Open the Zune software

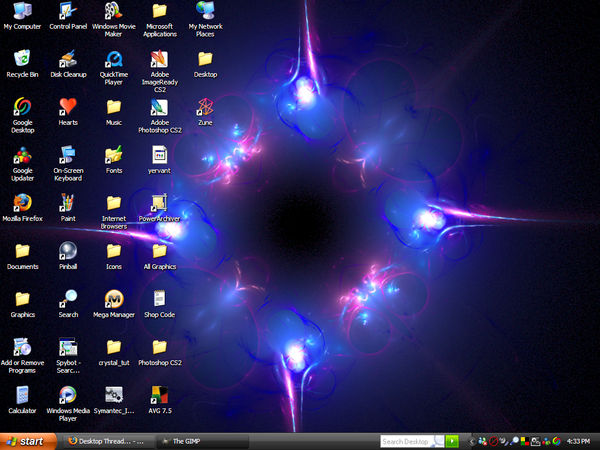[205, 111]
